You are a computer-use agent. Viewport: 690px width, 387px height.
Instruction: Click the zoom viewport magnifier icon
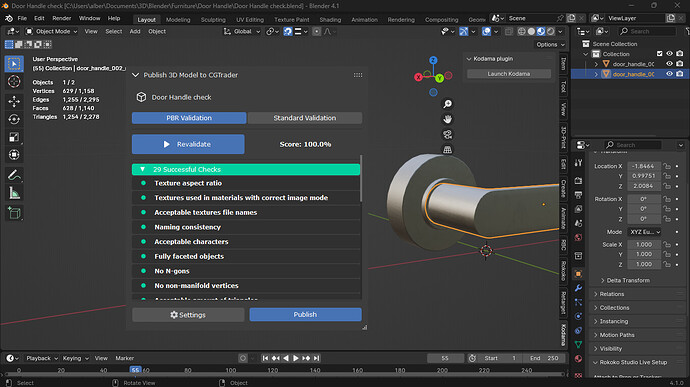(448, 104)
